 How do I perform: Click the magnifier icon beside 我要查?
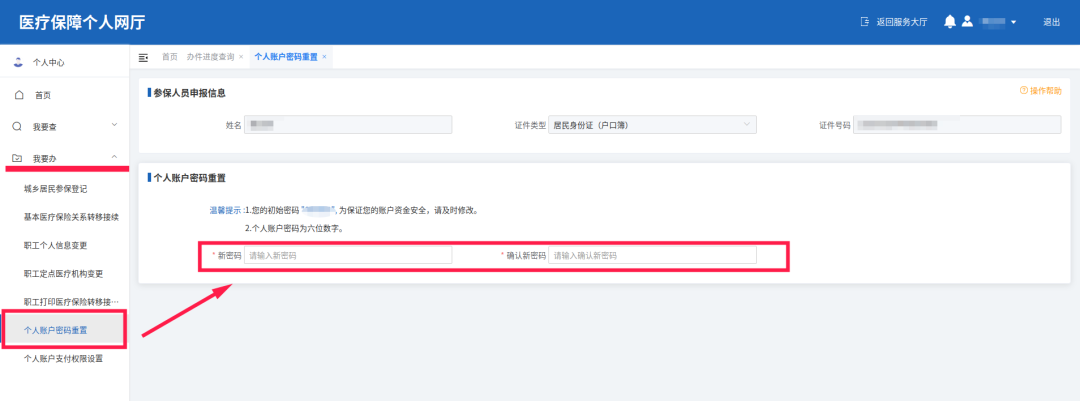point(17,127)
